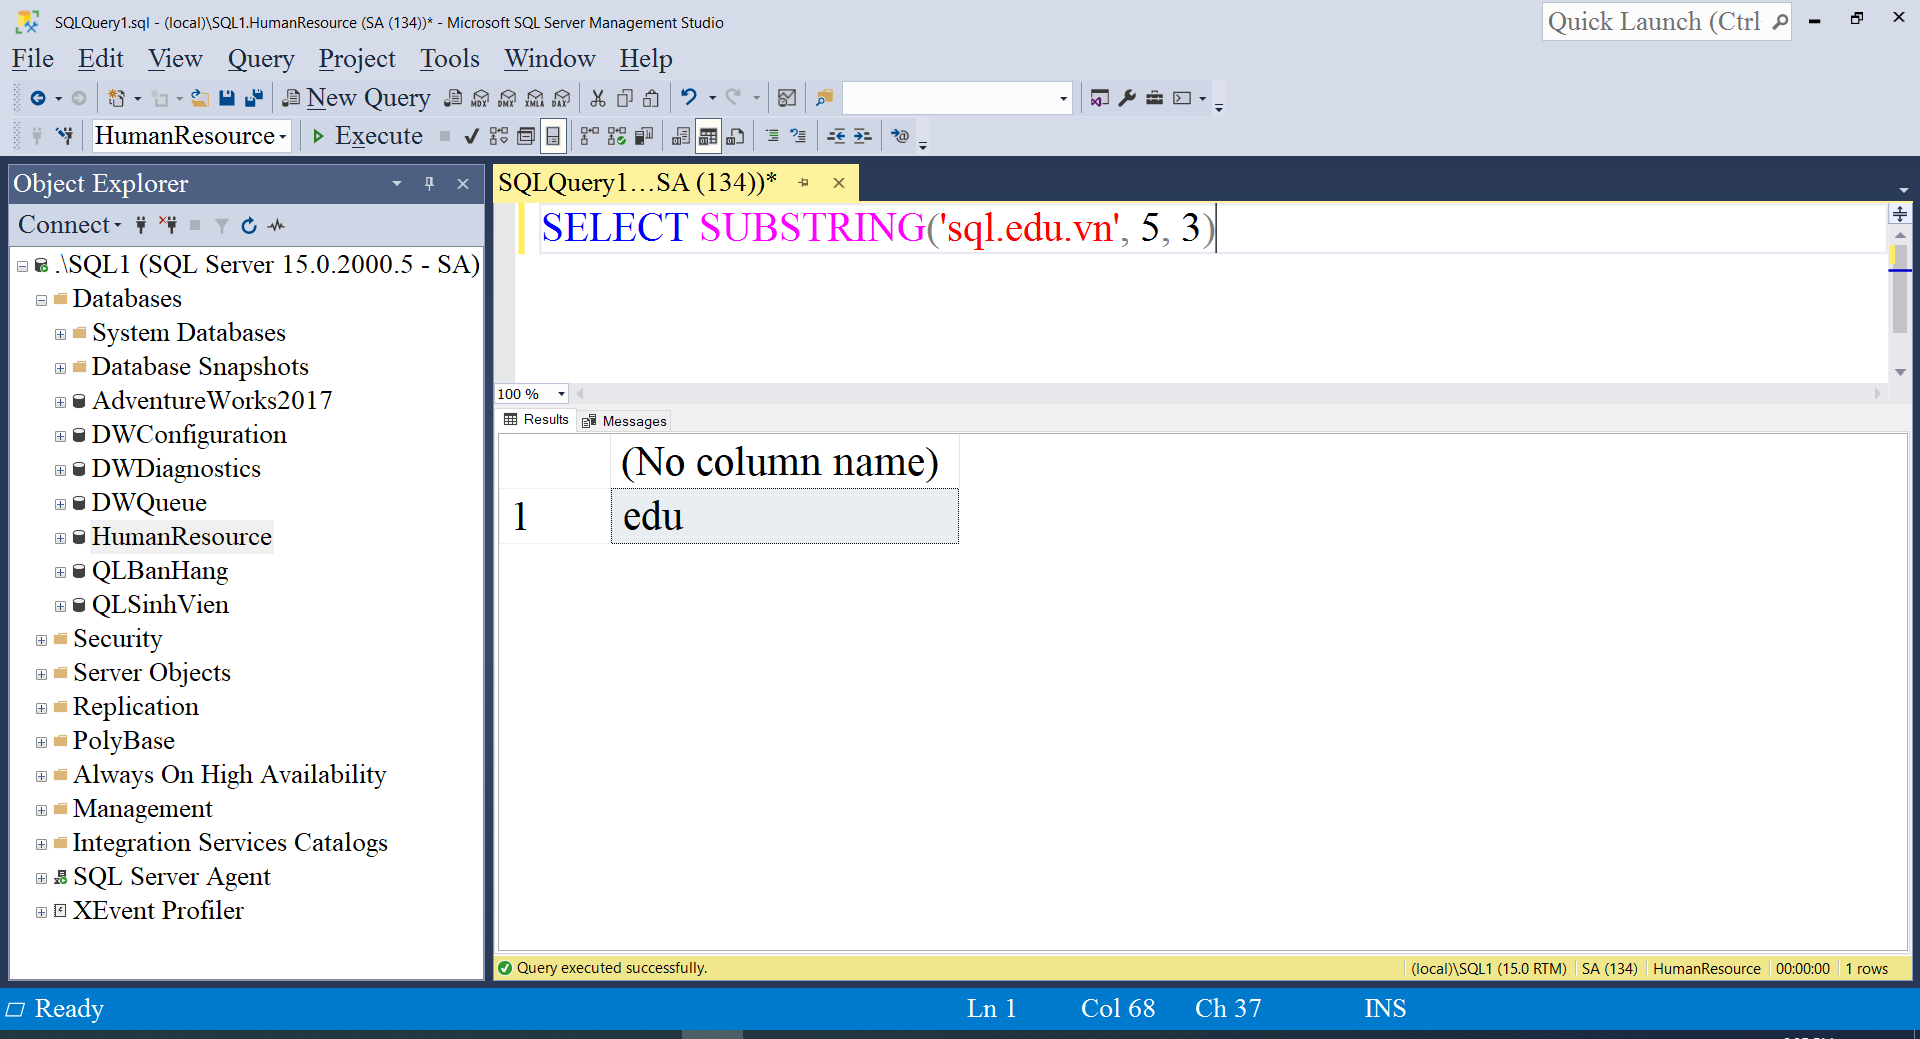Expand the AdventureWorks2017 database node
Viewport: 1920px width, 1039px height.
click(61, 402)
